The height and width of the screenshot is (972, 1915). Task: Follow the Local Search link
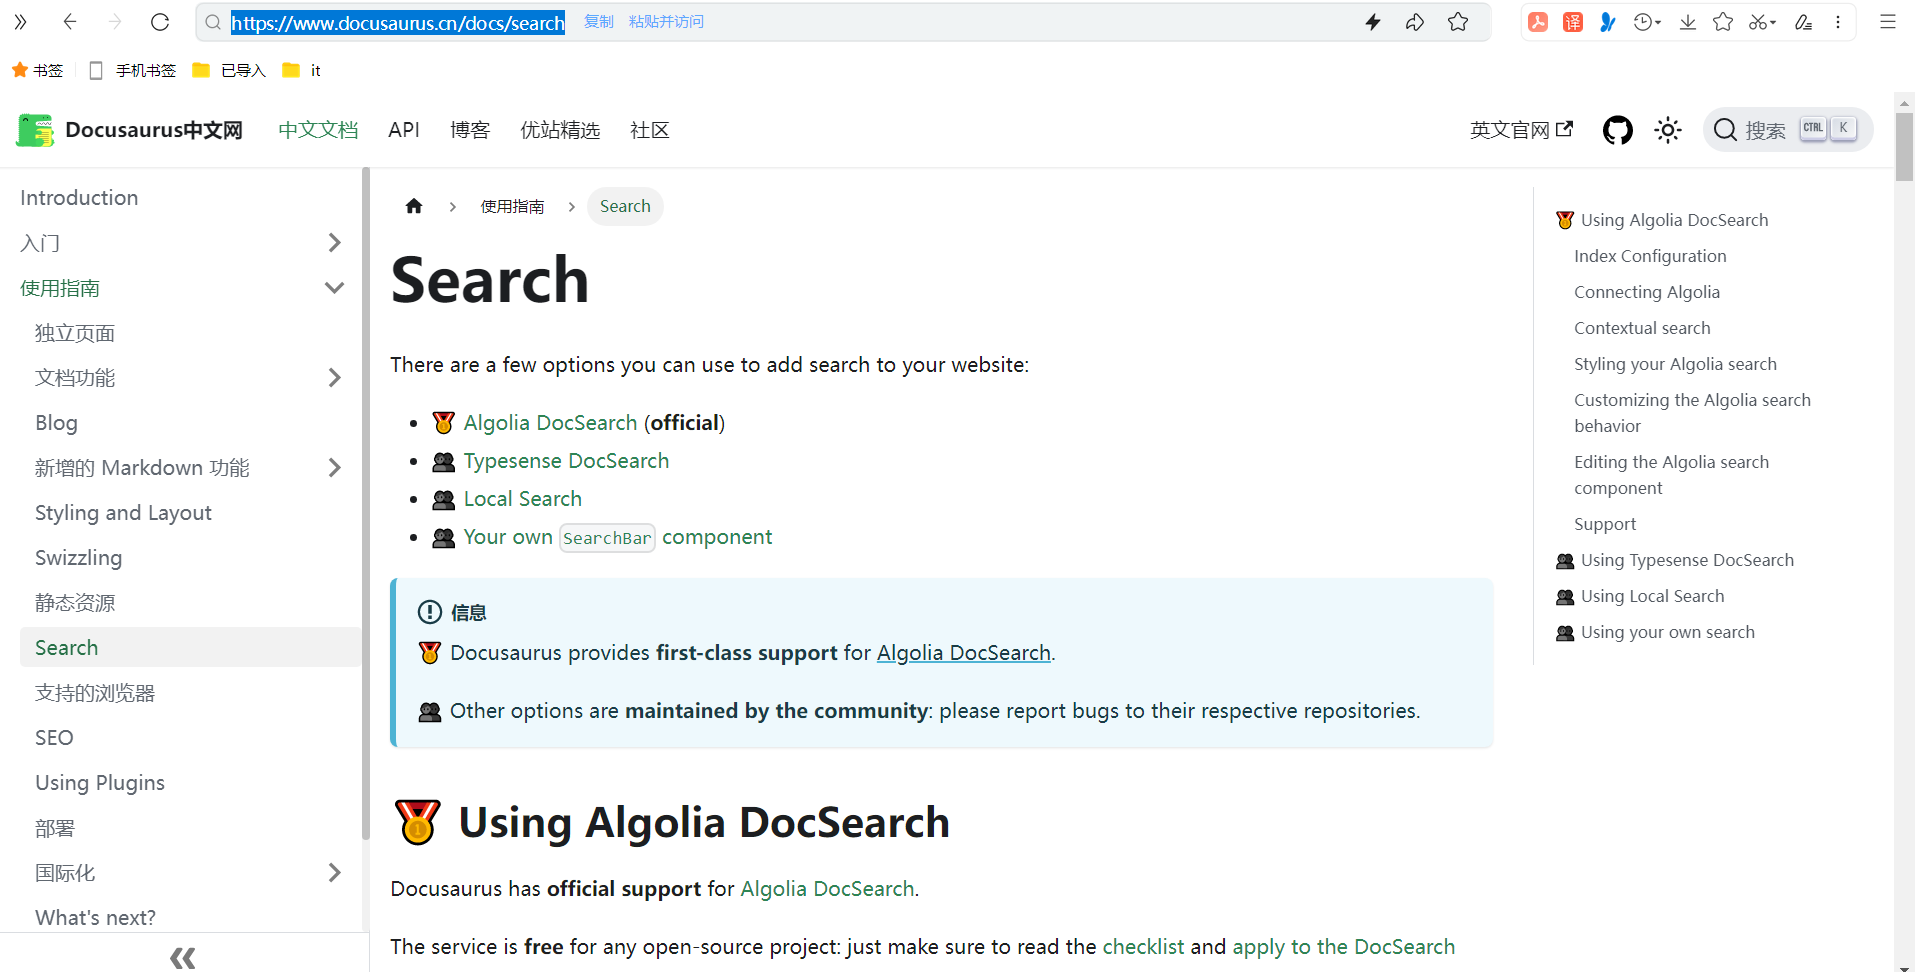522,499
